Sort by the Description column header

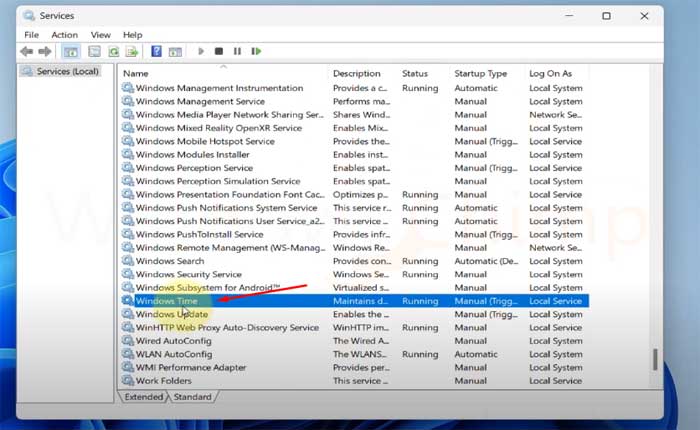coord(357,73)
